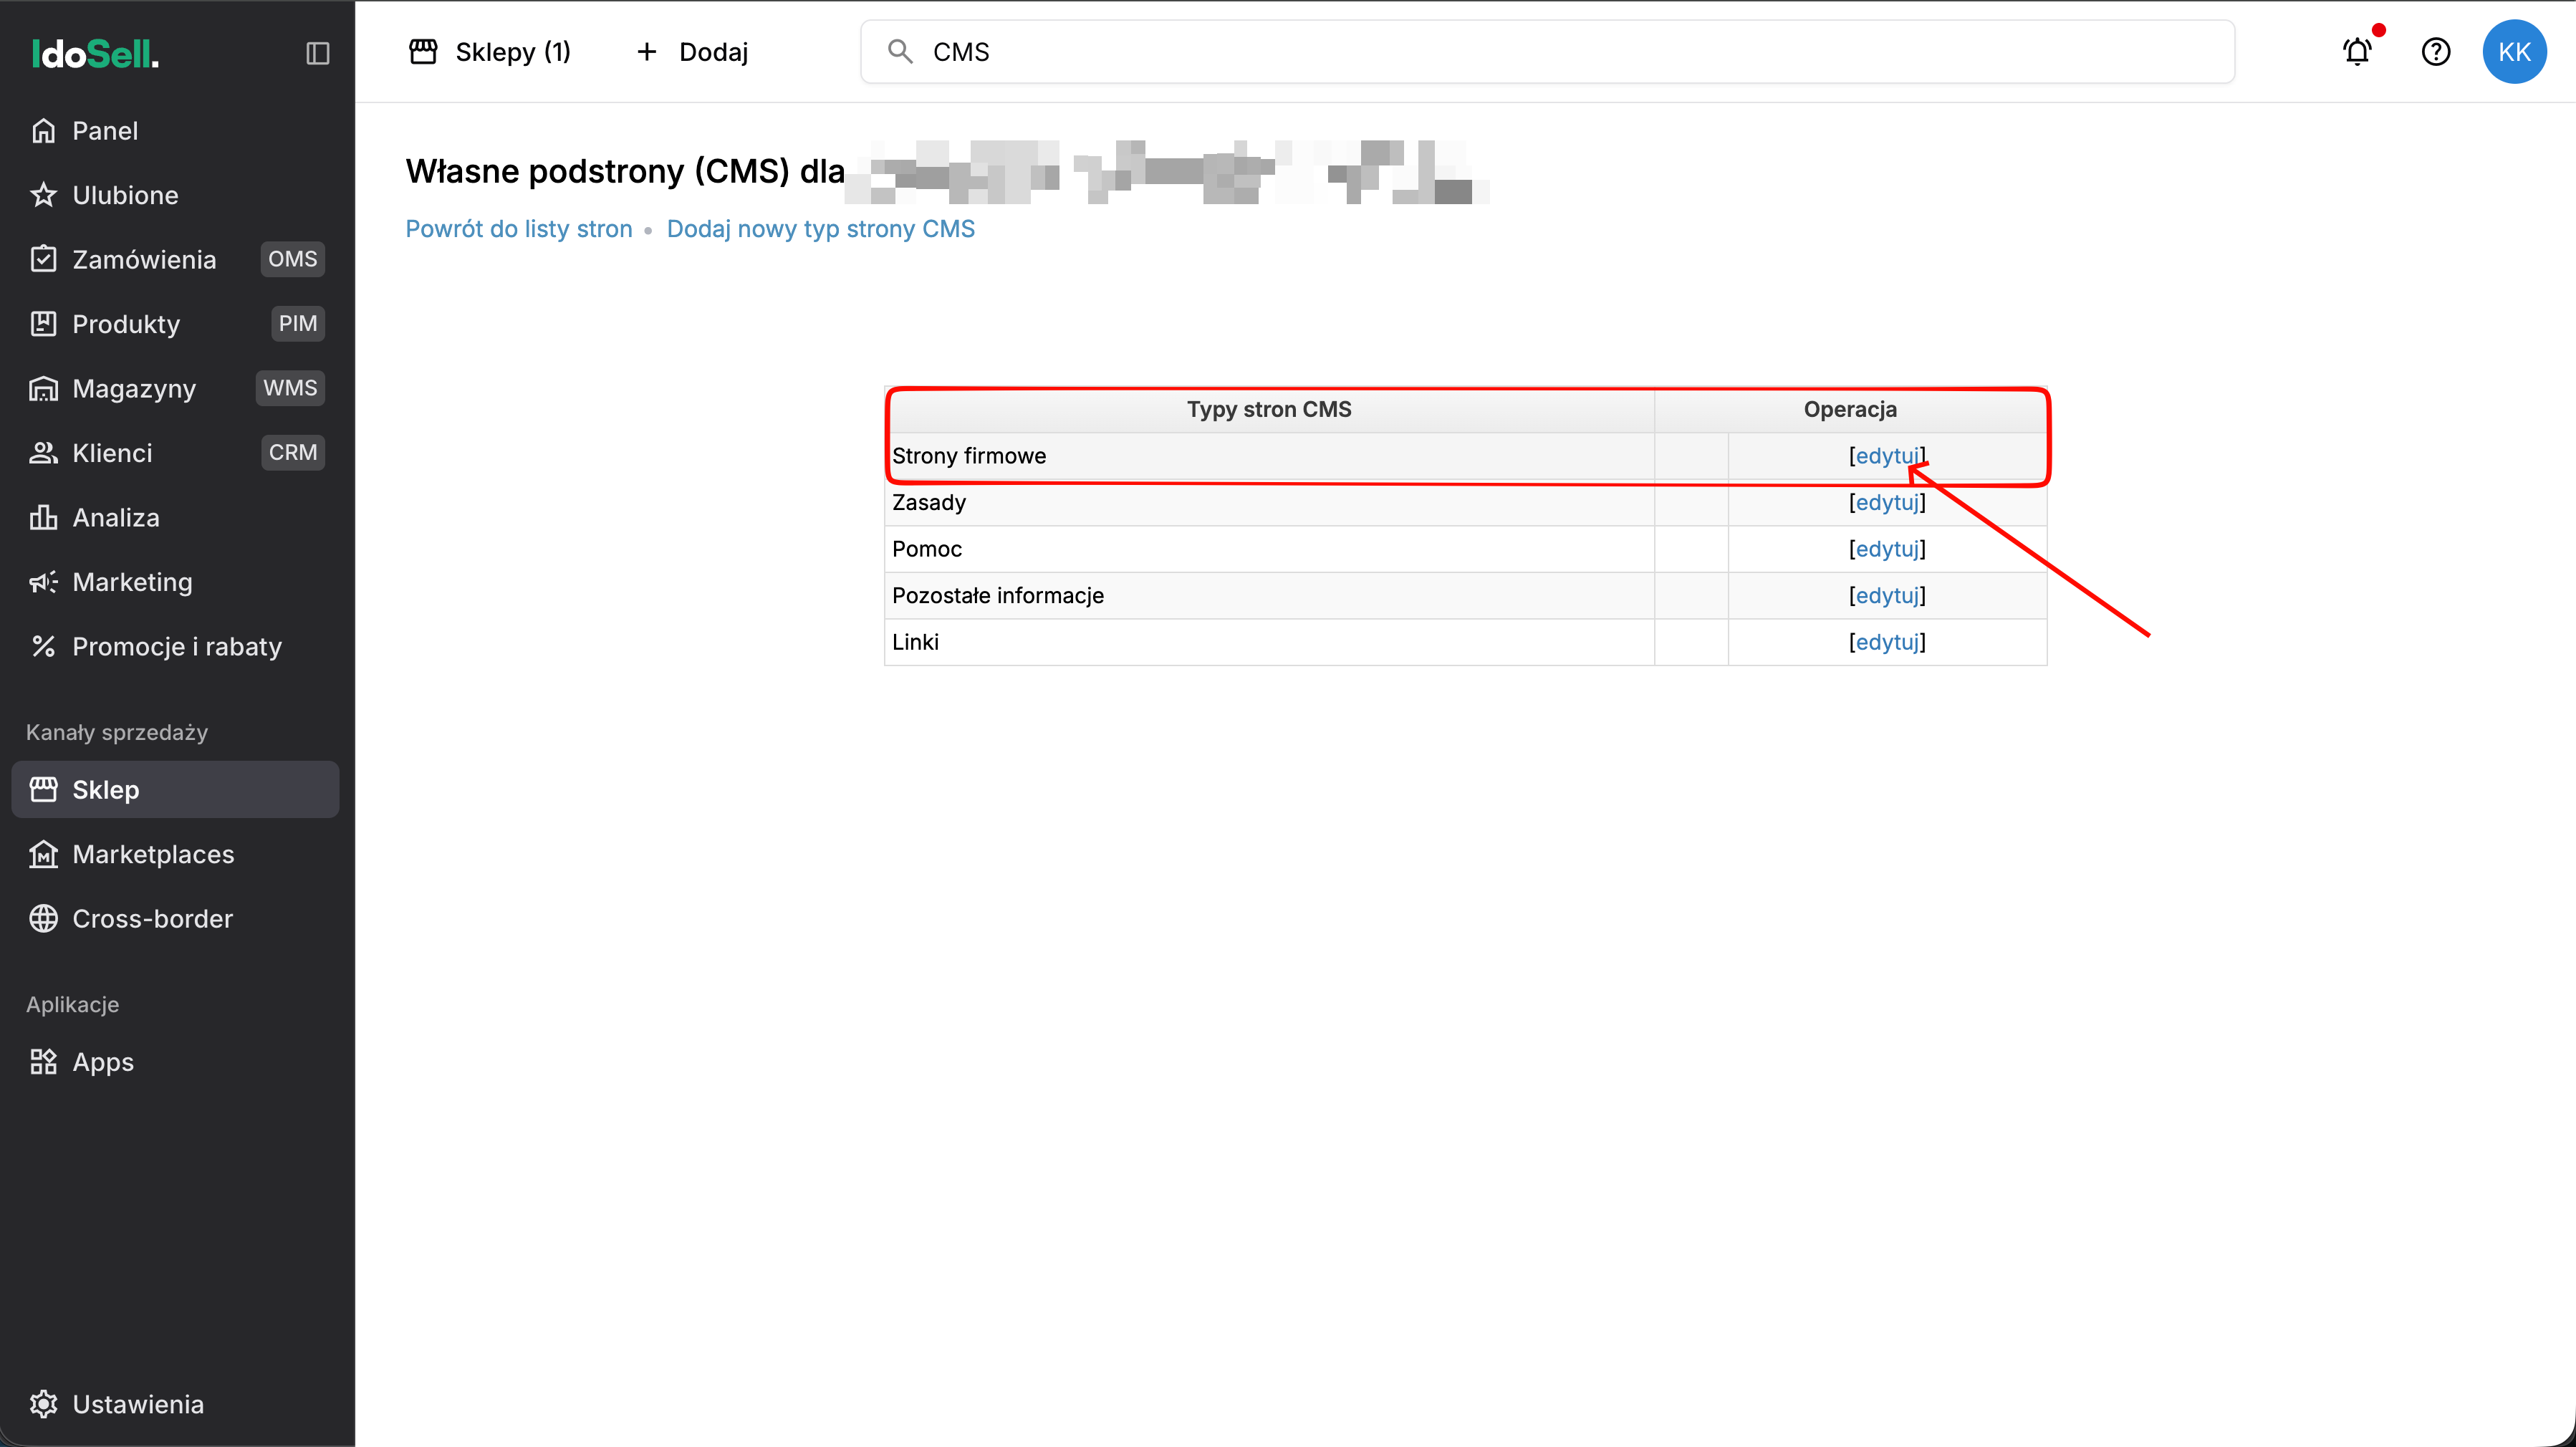Click the OMS badge next to Zamówienia

(x=292, y=259)
